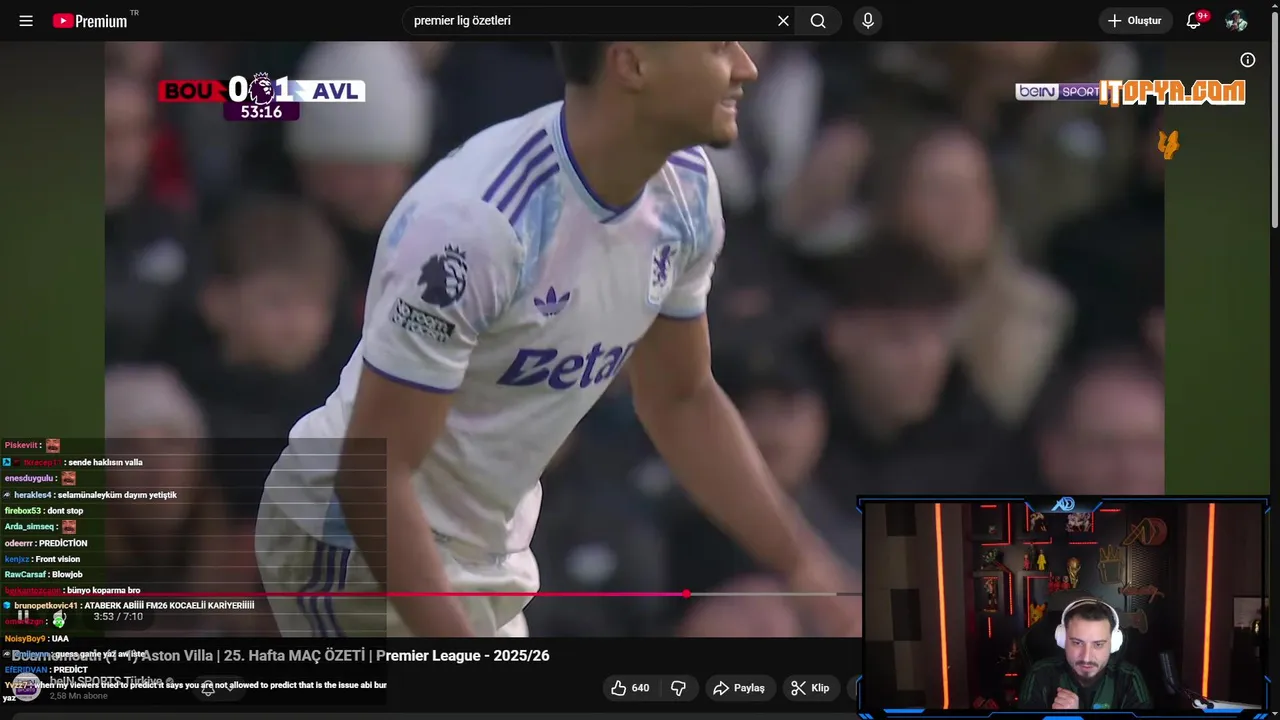Like the video with 640 likes
1280x720 pixels.
pyautogui.click(x=630, y=688)
